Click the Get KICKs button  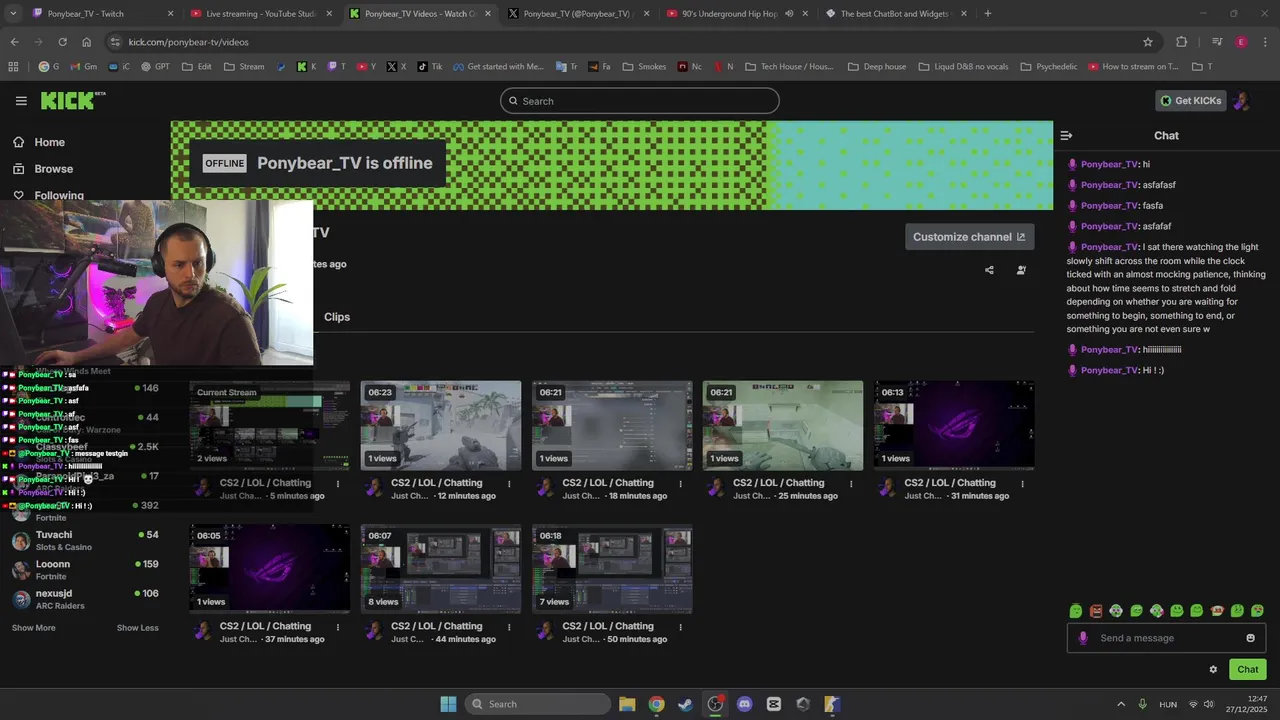pos(1190,101)
